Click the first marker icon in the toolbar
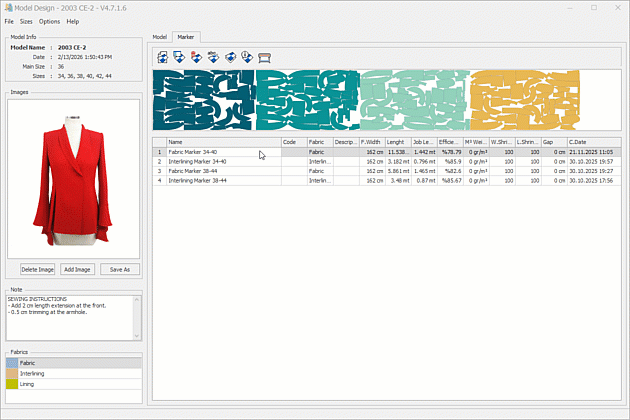 [x=163, y=56]
